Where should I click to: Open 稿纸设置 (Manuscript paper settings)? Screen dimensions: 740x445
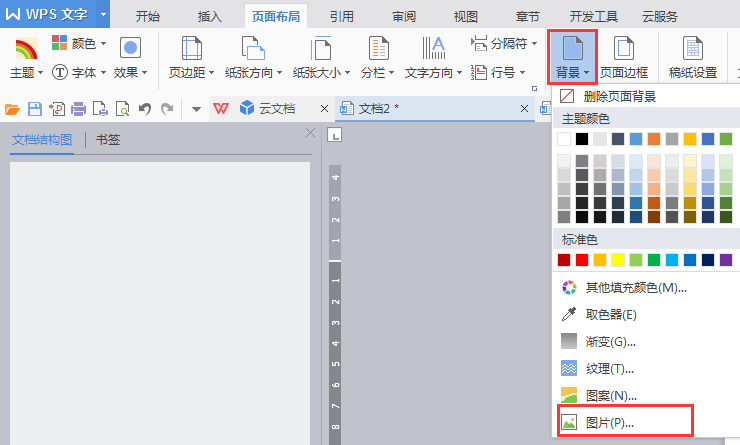[x=692, y=57]
